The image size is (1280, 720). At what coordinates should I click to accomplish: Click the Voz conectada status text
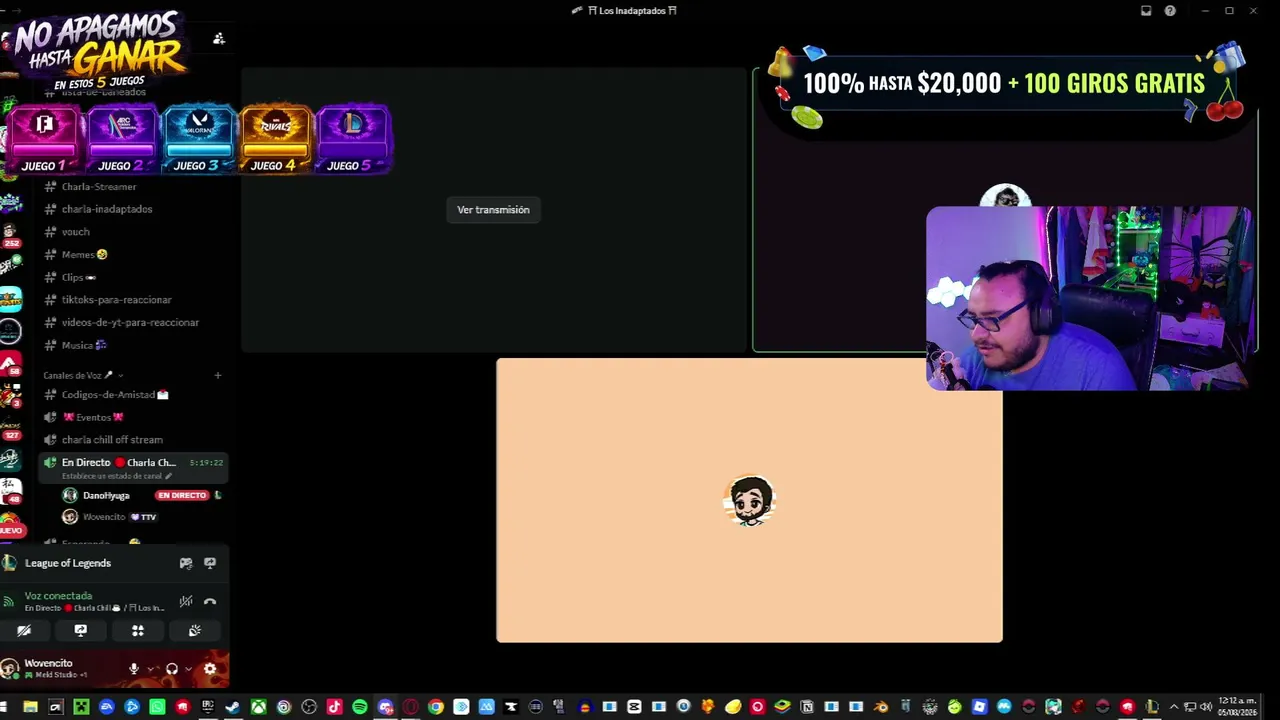coord(58,596)
